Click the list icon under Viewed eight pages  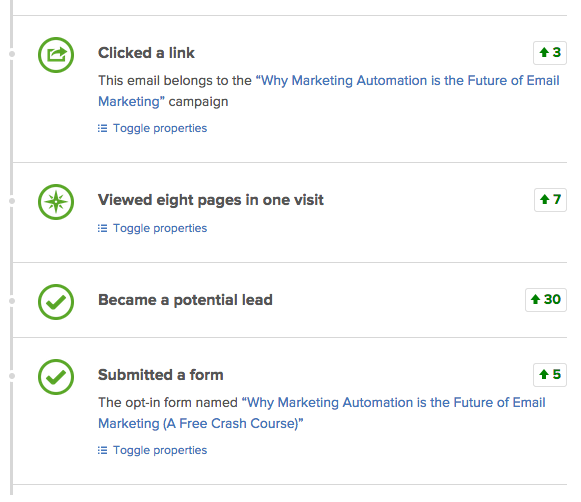[x=102, y=228]
